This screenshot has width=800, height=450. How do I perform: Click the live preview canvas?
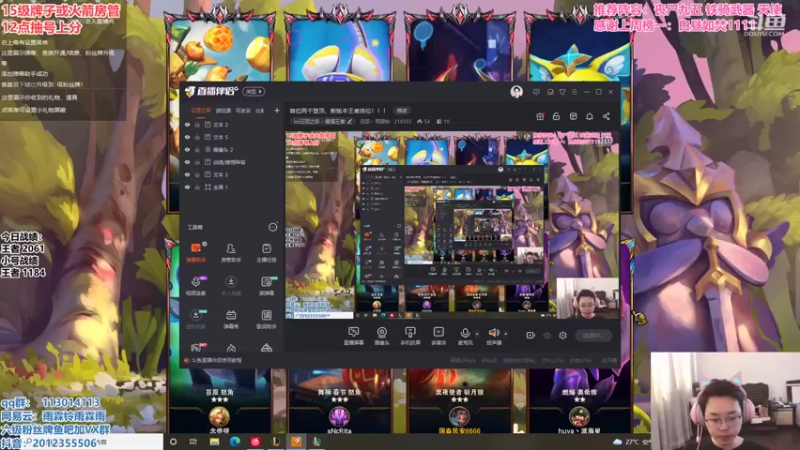(x=452, y=225)
